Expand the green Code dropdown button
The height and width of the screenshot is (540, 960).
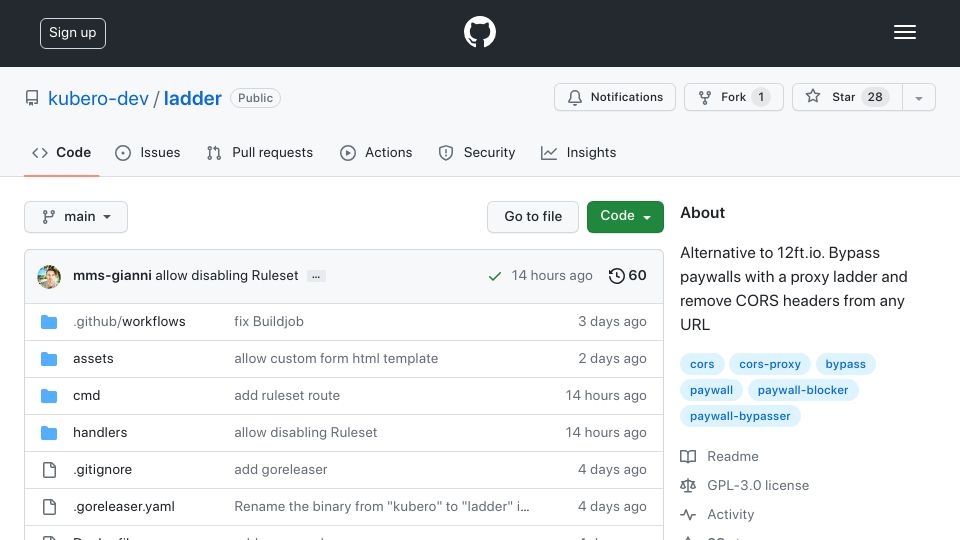tap(625, 217)
